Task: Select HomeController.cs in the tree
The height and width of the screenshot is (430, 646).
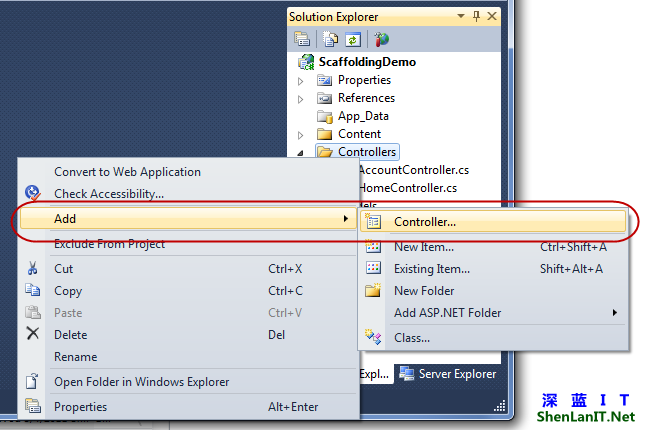Action: [x=407, y=188]
